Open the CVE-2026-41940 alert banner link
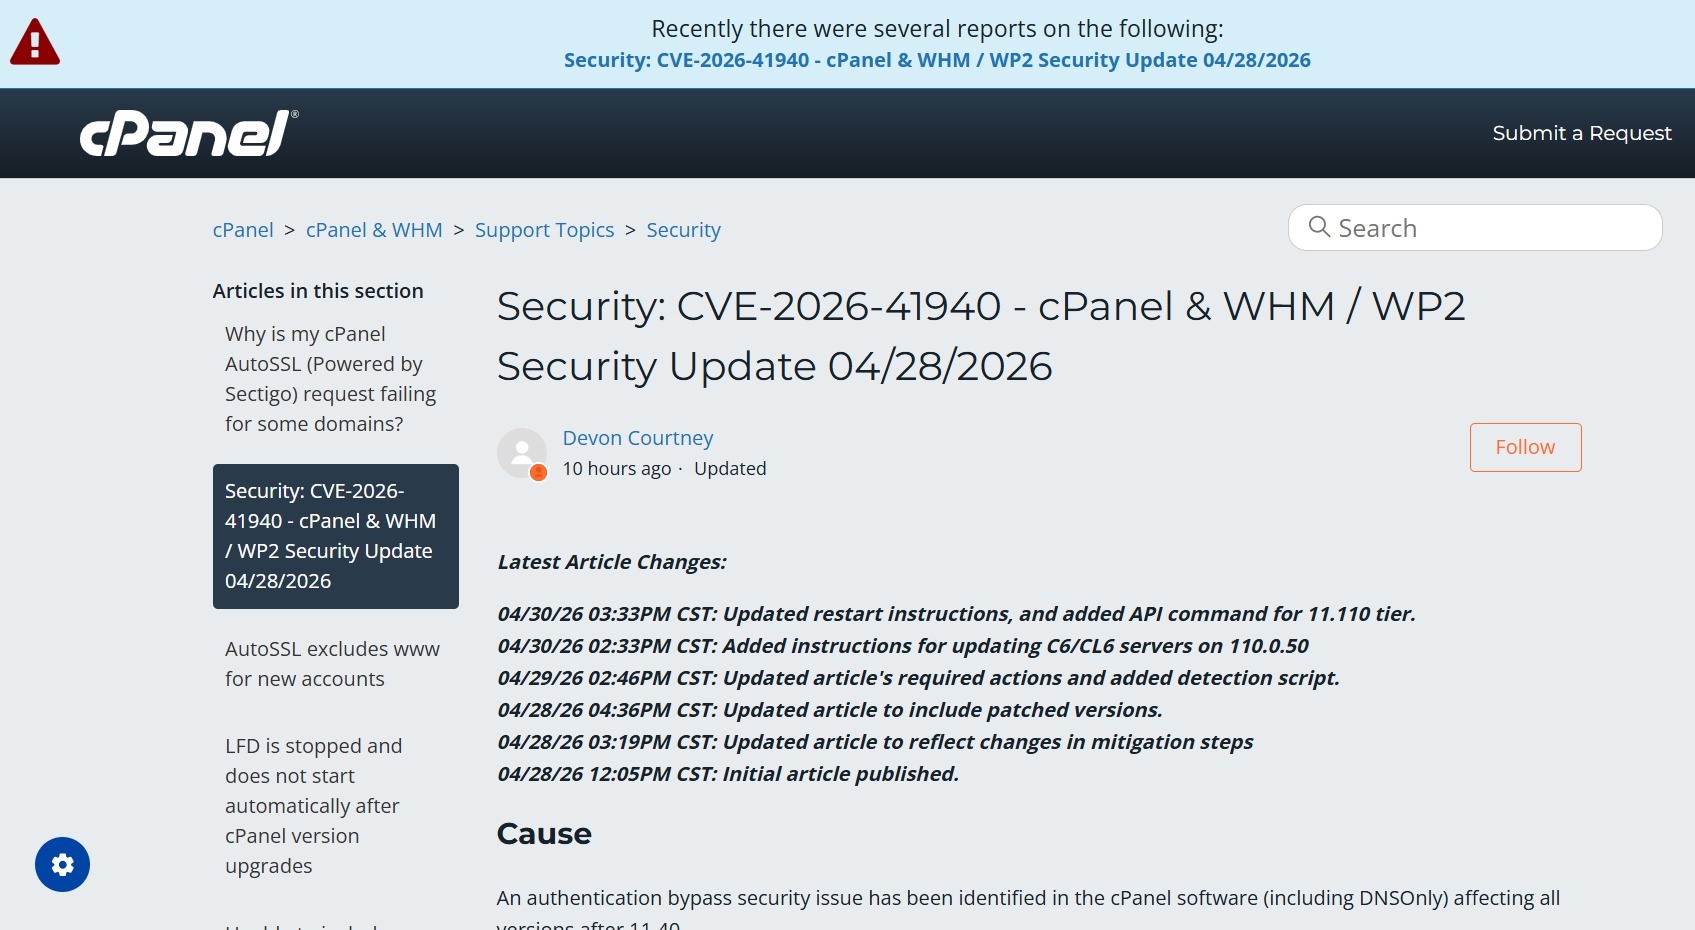The height and width of the screenshot is (930, 1695). [937, 60]
